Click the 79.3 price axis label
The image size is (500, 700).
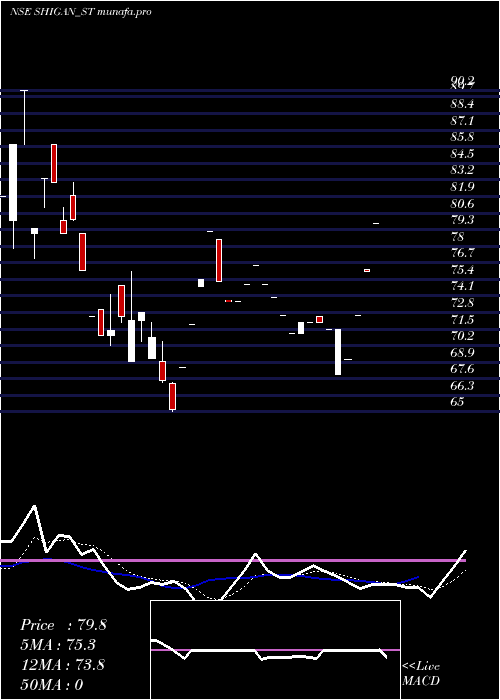(462, 220)
